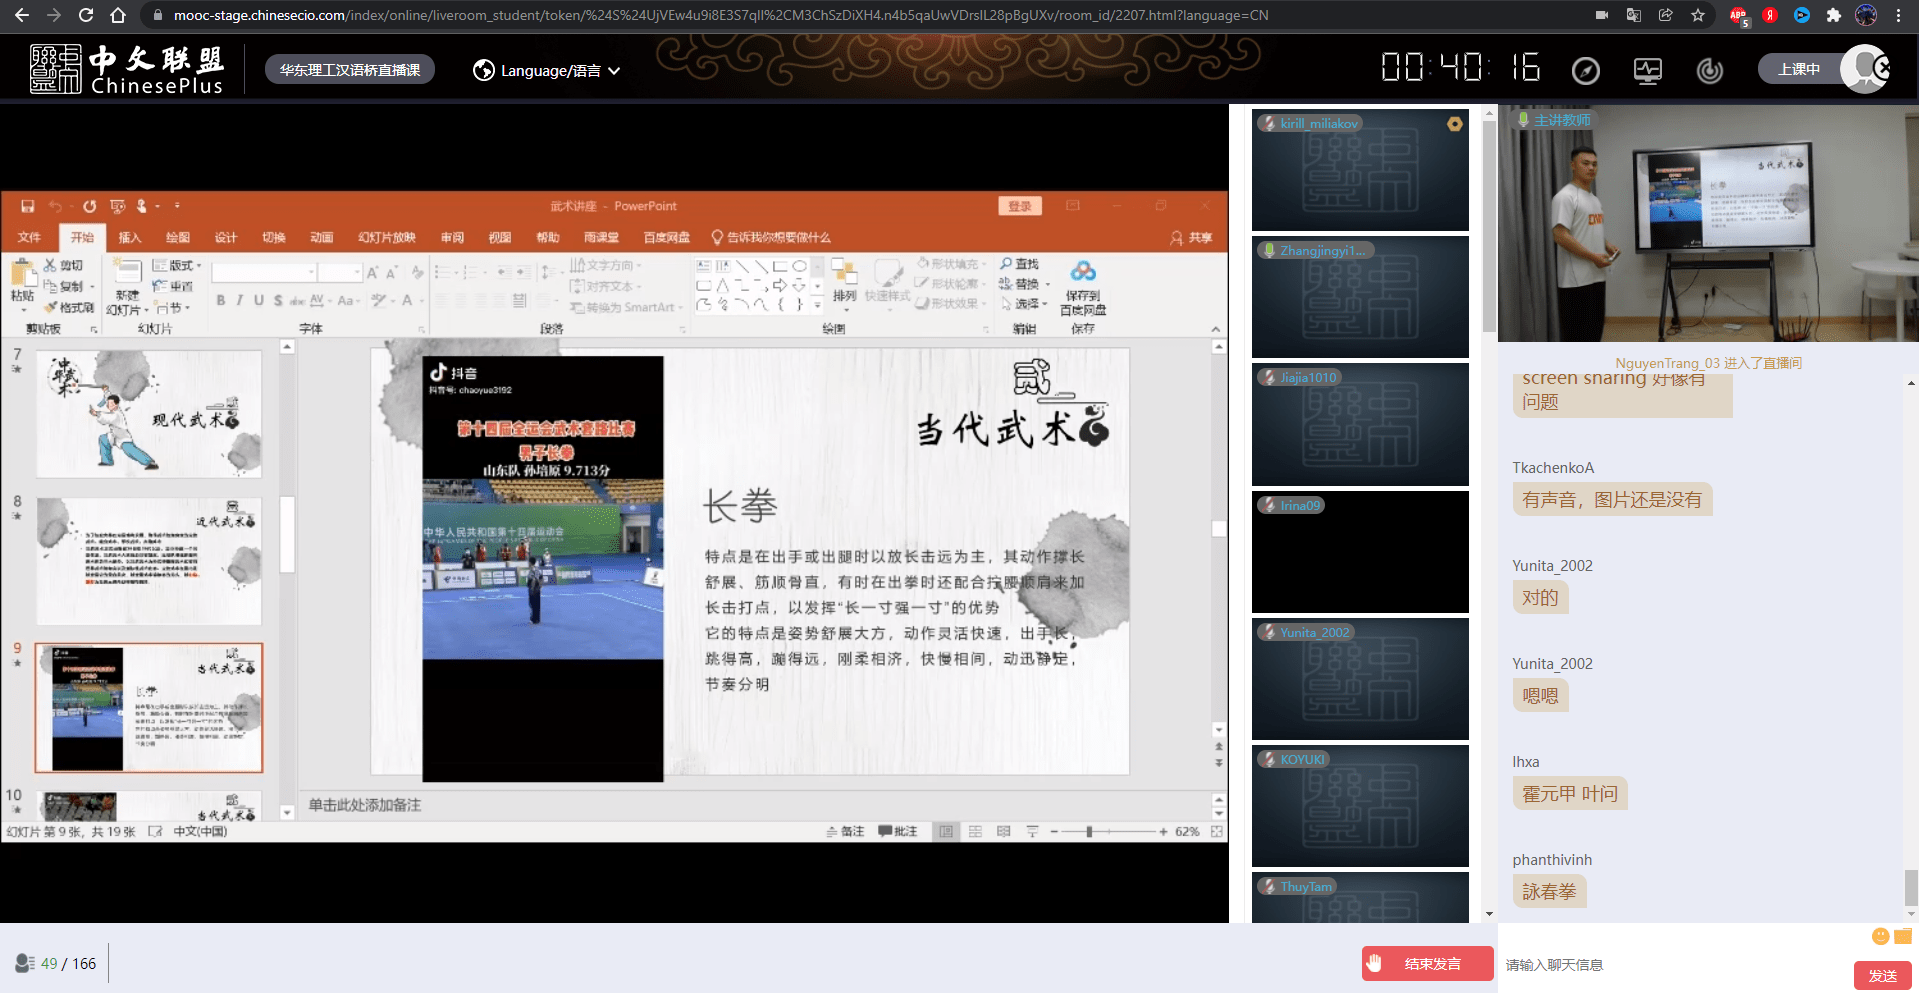
Task: Click the participants count icon
Action: [25, 963]
